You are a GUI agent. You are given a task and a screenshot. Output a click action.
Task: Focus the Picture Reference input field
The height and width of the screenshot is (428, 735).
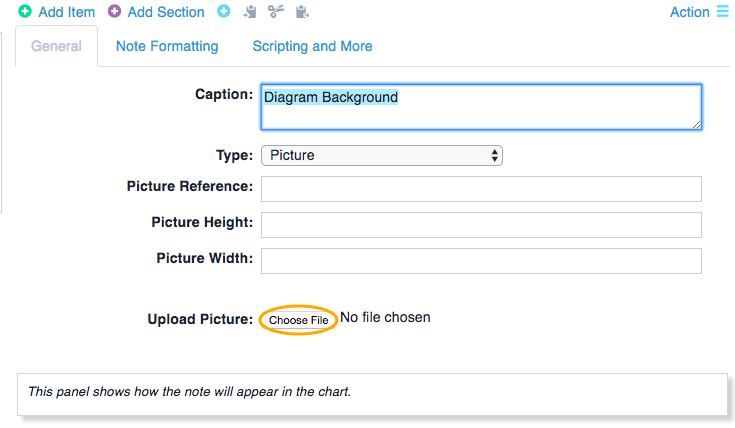pos(480,188)
